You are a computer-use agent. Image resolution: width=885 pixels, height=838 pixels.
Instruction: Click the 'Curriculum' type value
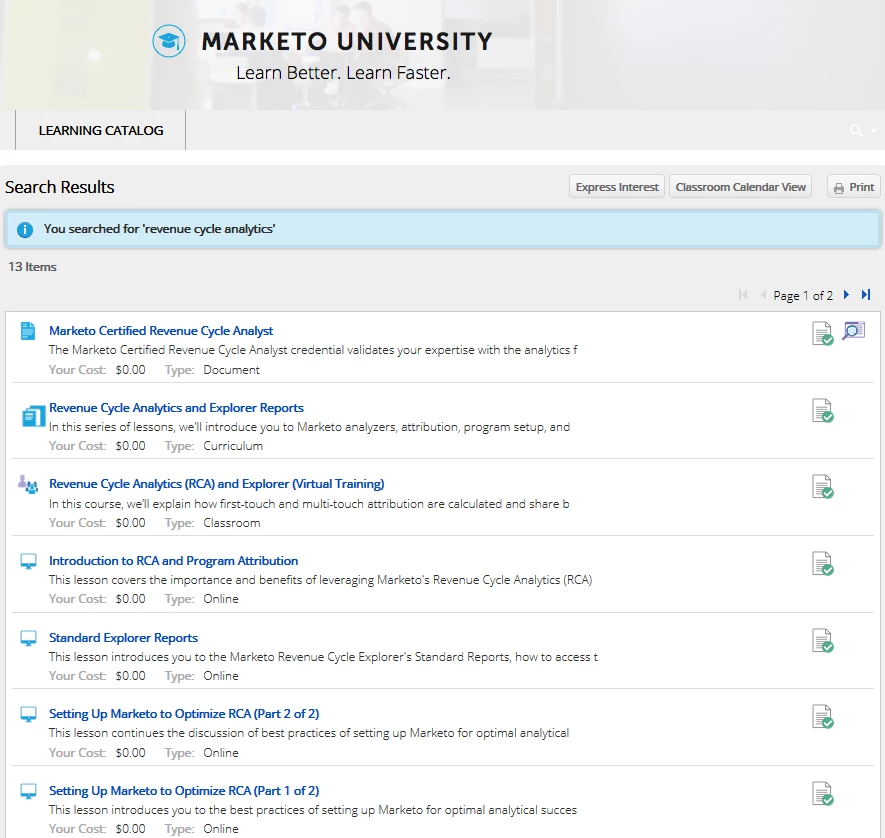(233, 446)
